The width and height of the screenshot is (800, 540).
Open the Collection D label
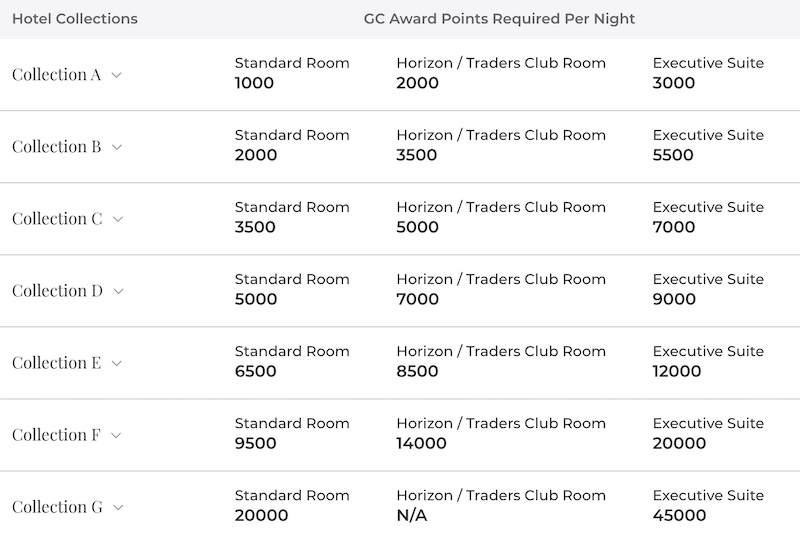click(x=57, y=291)
